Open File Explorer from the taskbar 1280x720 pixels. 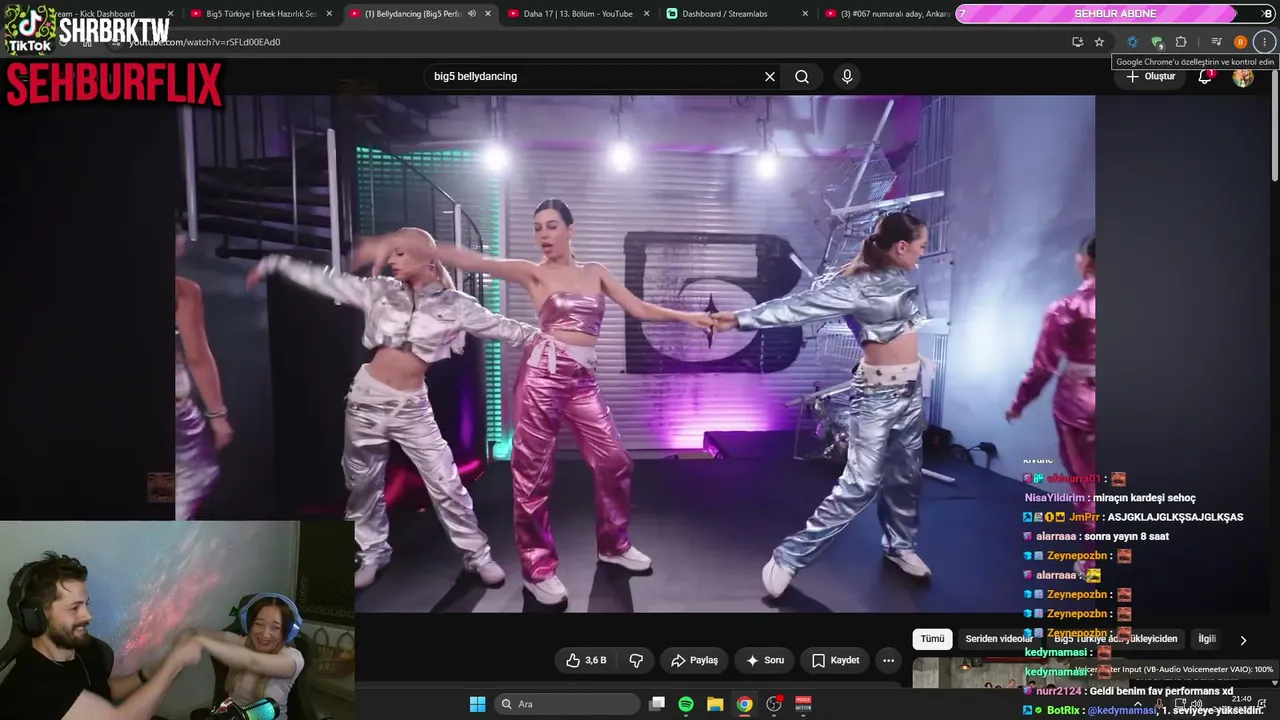click(x=715, y=704)
